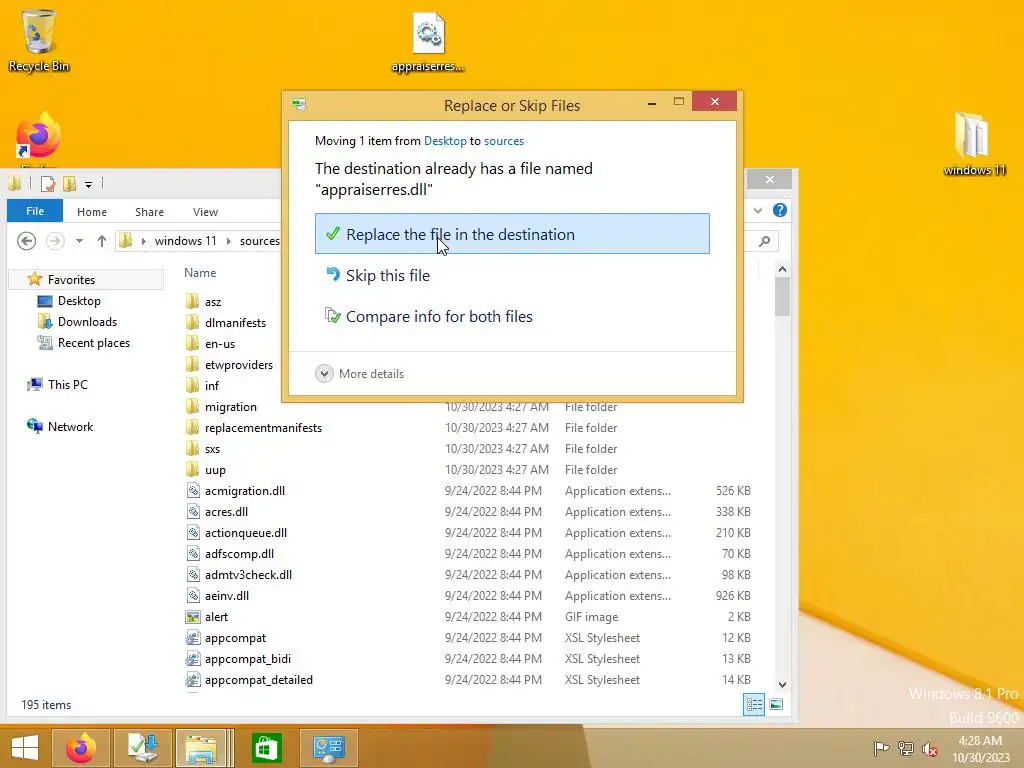Open Action Center flag tray icon

click(881, 748)
